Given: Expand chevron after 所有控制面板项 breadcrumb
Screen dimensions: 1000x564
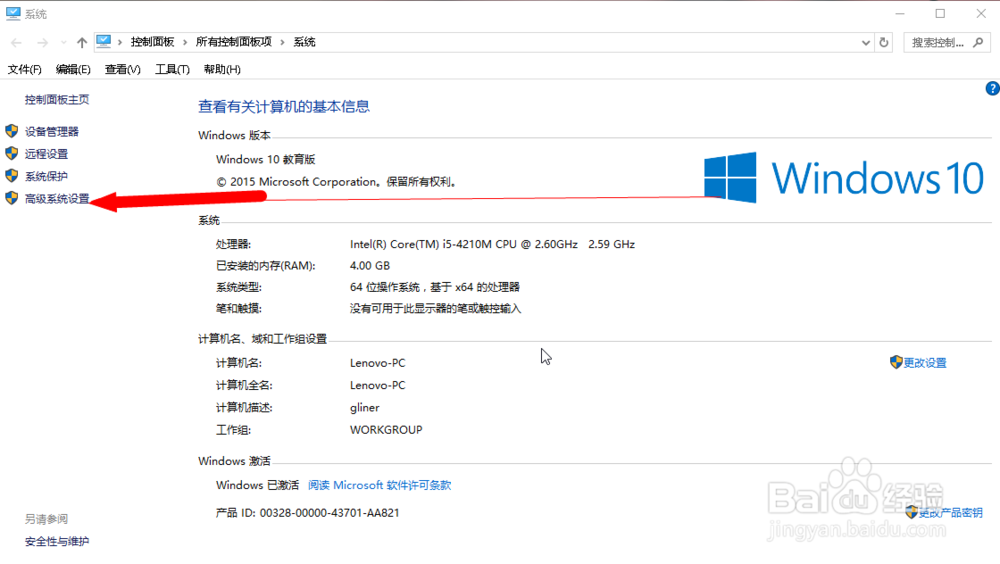Looking at the screenshot, I should click(x=282, y=42).
